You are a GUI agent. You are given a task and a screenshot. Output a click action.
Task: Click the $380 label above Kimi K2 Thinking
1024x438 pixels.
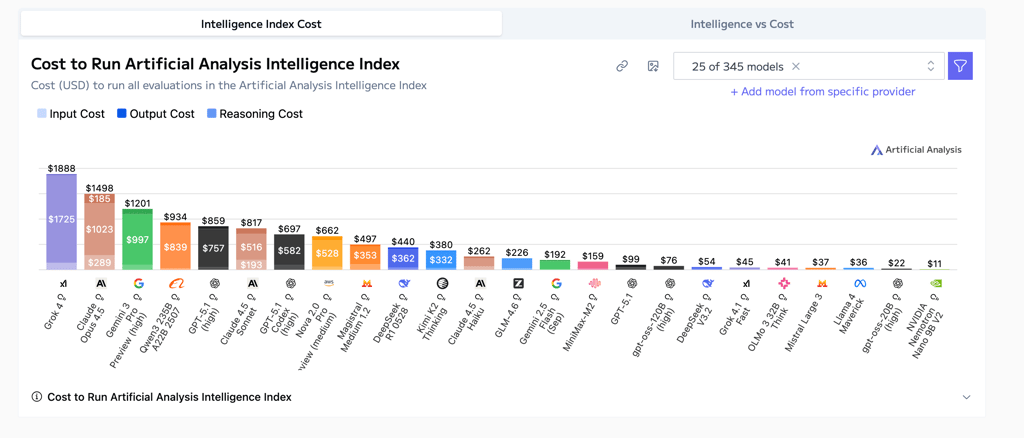coord(441,245)
